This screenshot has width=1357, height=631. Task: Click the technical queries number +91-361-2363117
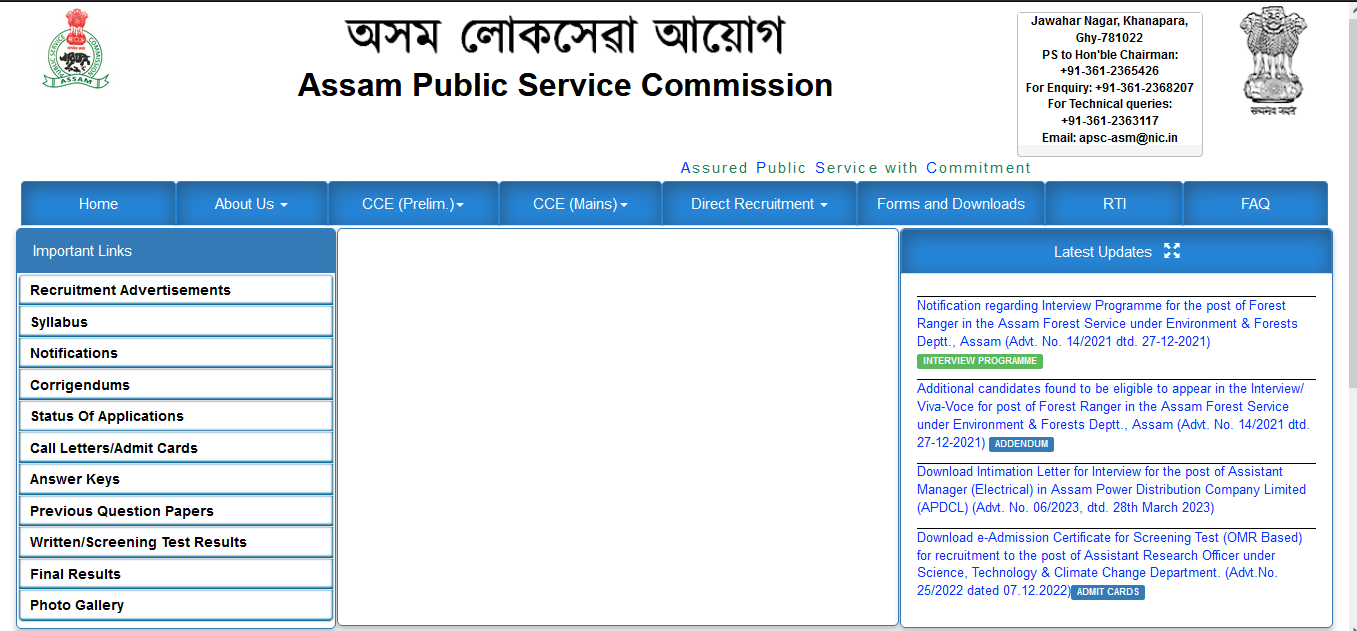click(x=1110, y=121)
